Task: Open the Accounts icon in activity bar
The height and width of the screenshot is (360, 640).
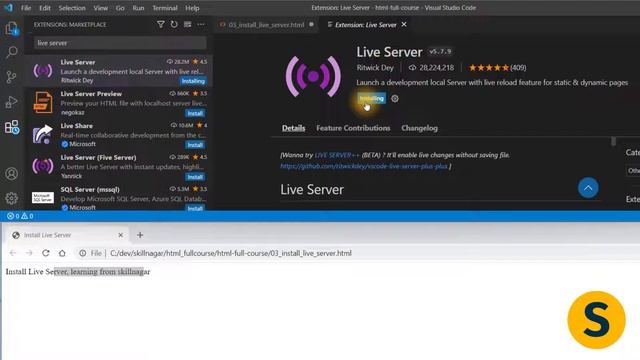Action: coord(11,174)
